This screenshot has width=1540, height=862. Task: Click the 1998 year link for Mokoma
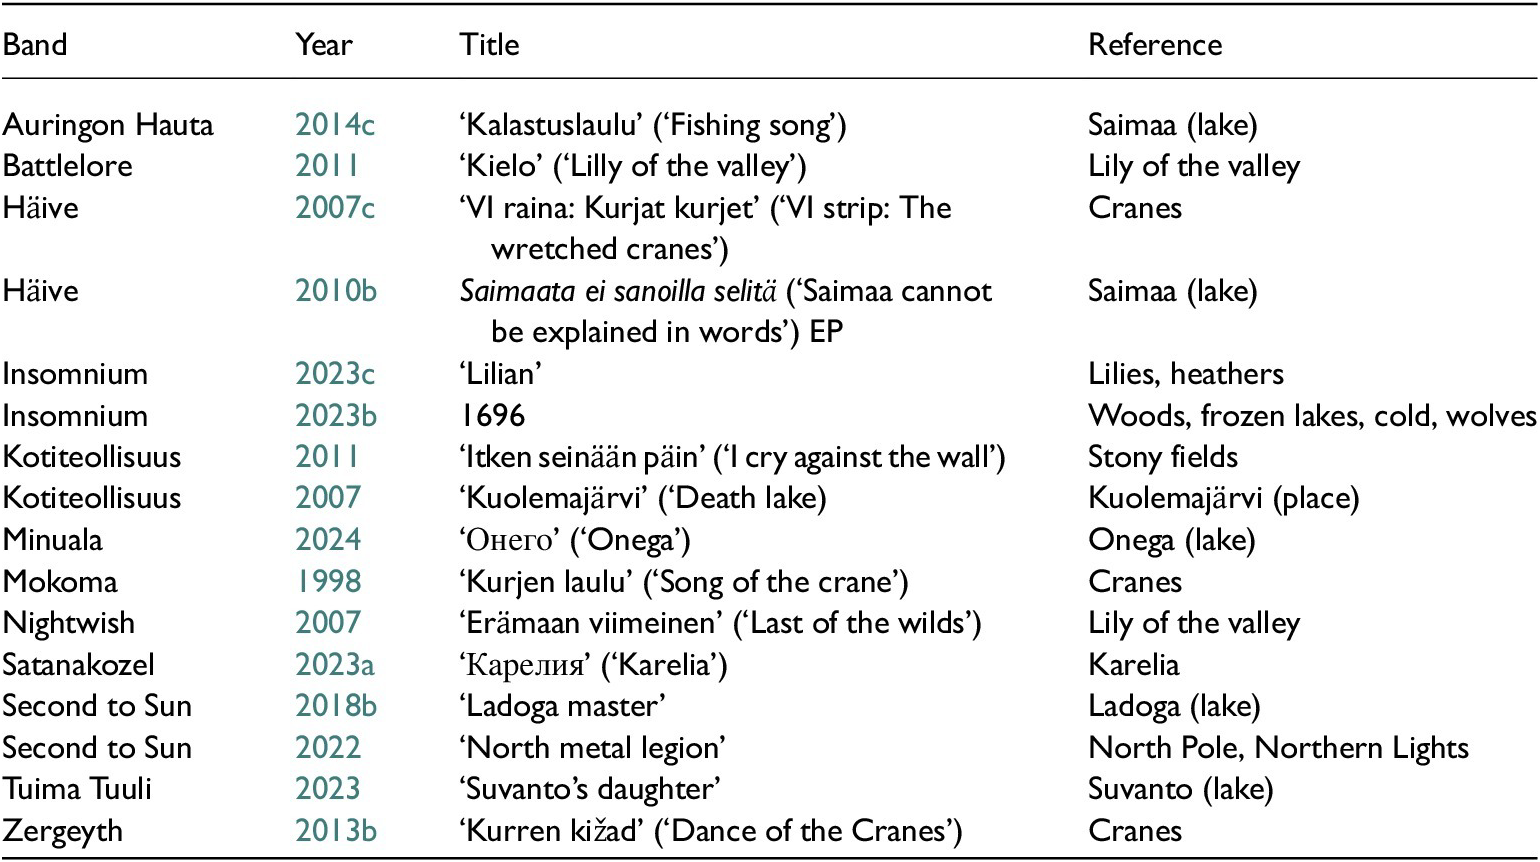[x=328, y=581]
